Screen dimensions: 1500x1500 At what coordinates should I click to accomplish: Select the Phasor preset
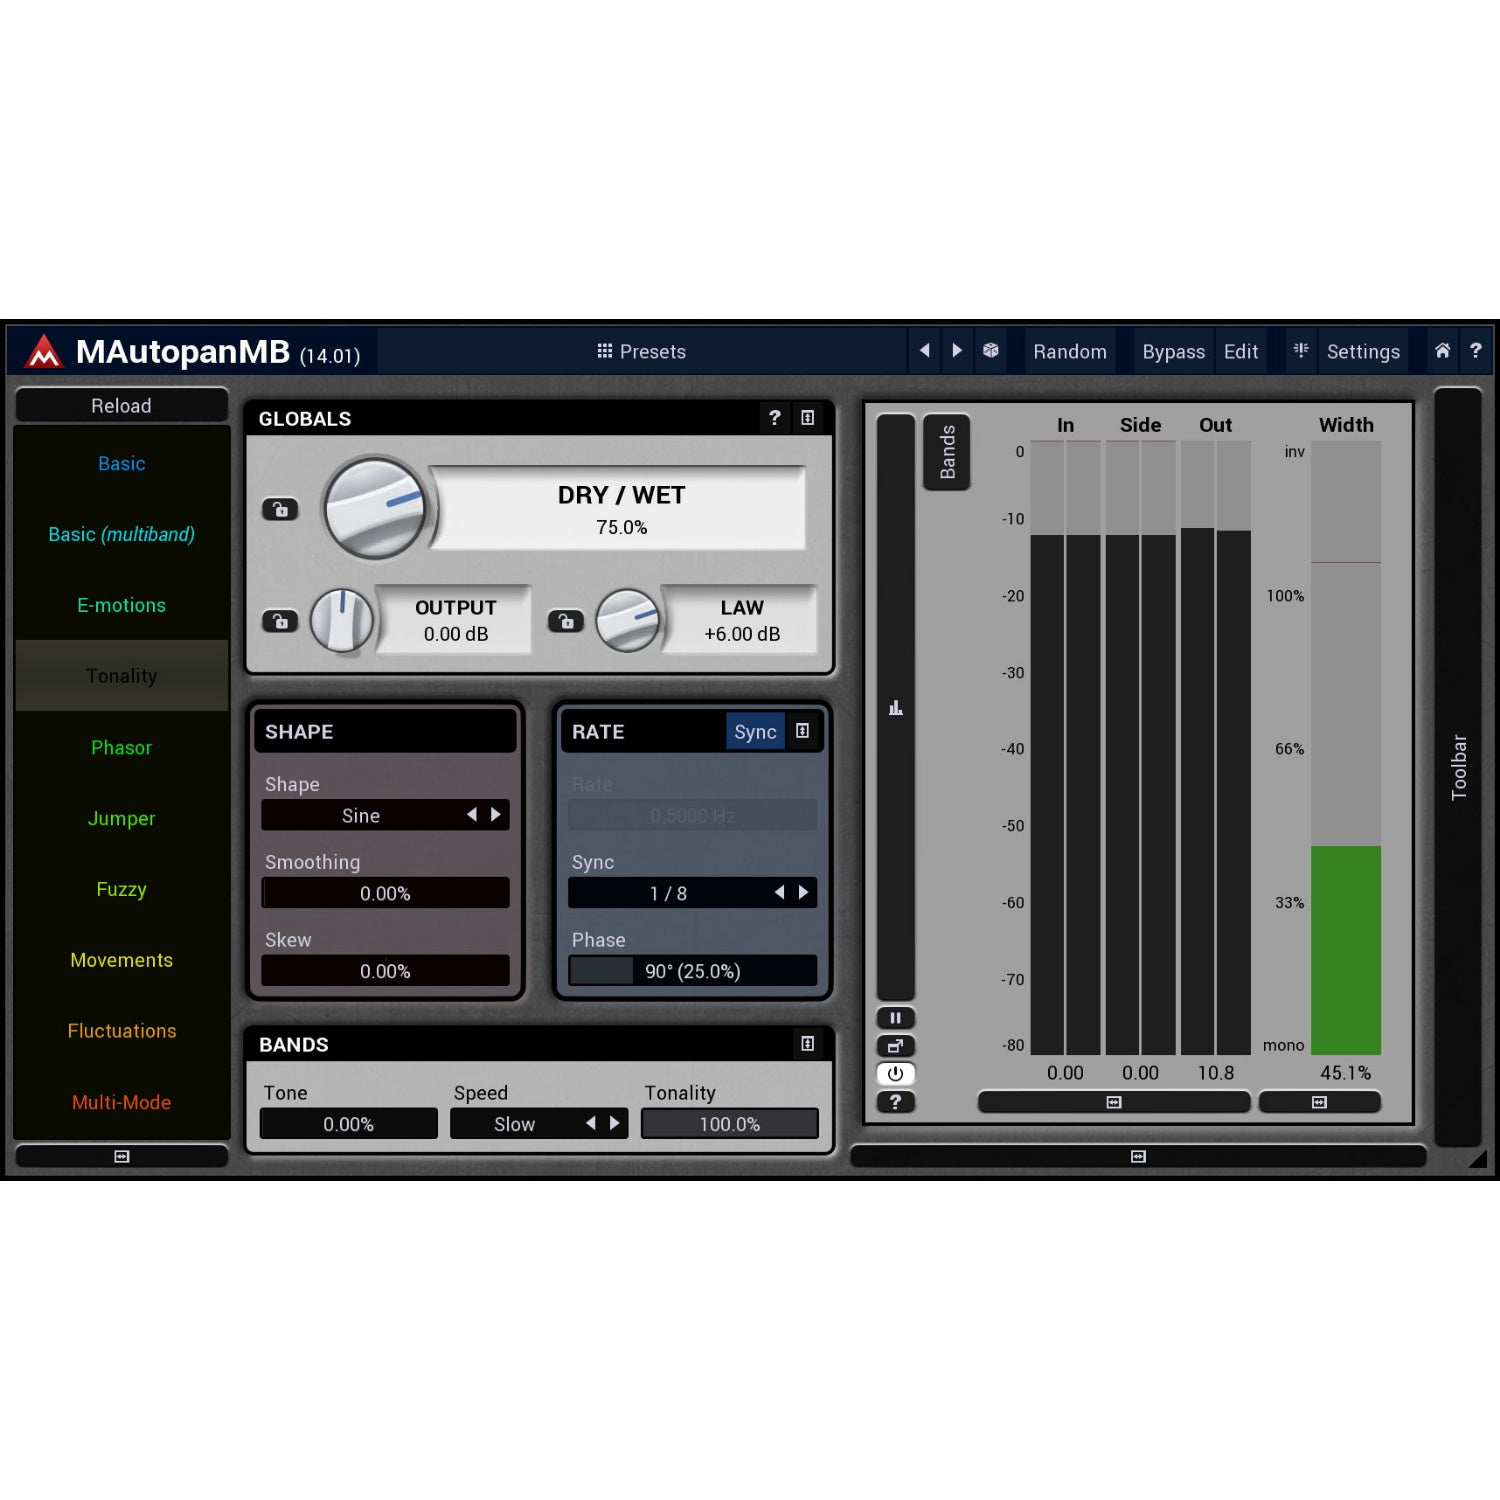[122, 747]
